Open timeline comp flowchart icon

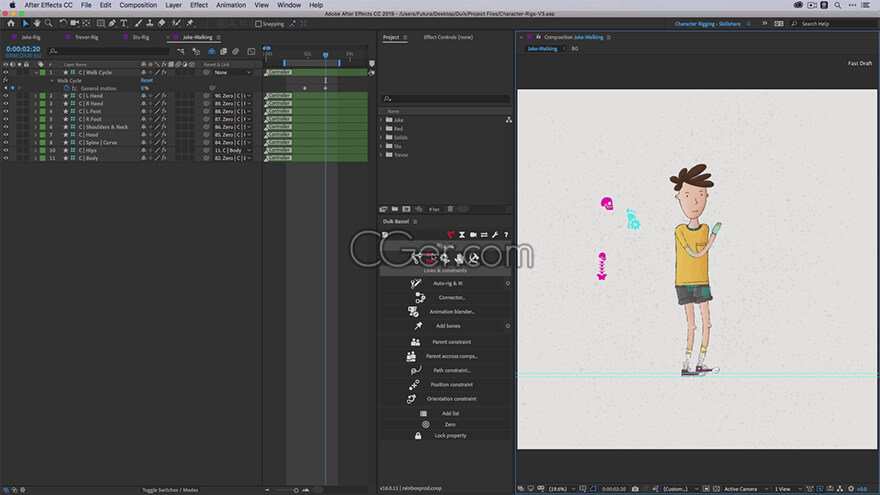point(181,51)
